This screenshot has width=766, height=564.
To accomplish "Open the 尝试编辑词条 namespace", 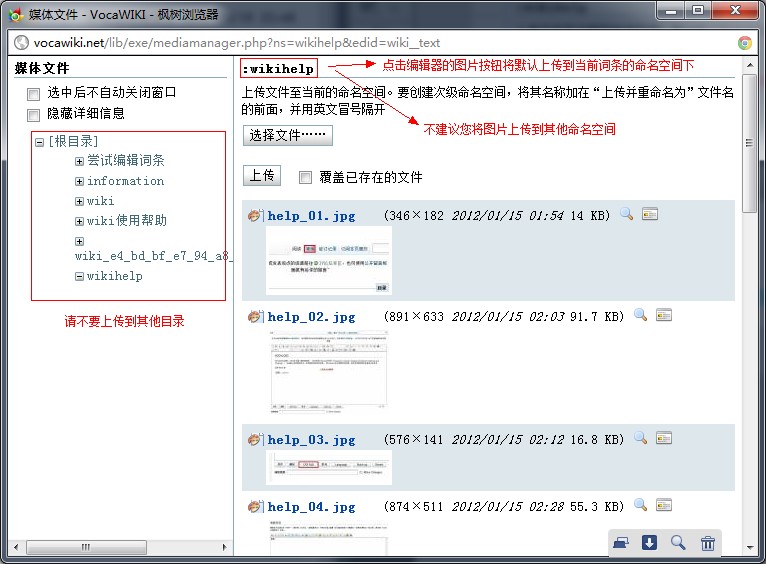I will tap(126, 160).
